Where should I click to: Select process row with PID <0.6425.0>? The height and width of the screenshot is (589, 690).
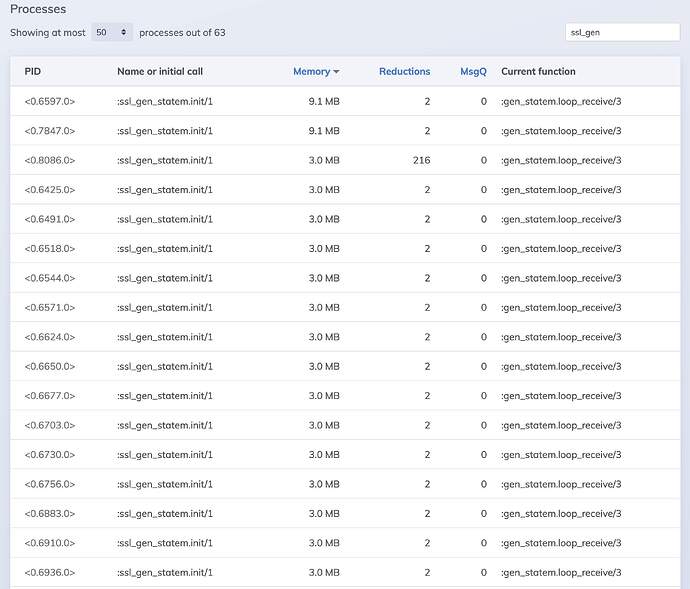[x=345, y=190]
